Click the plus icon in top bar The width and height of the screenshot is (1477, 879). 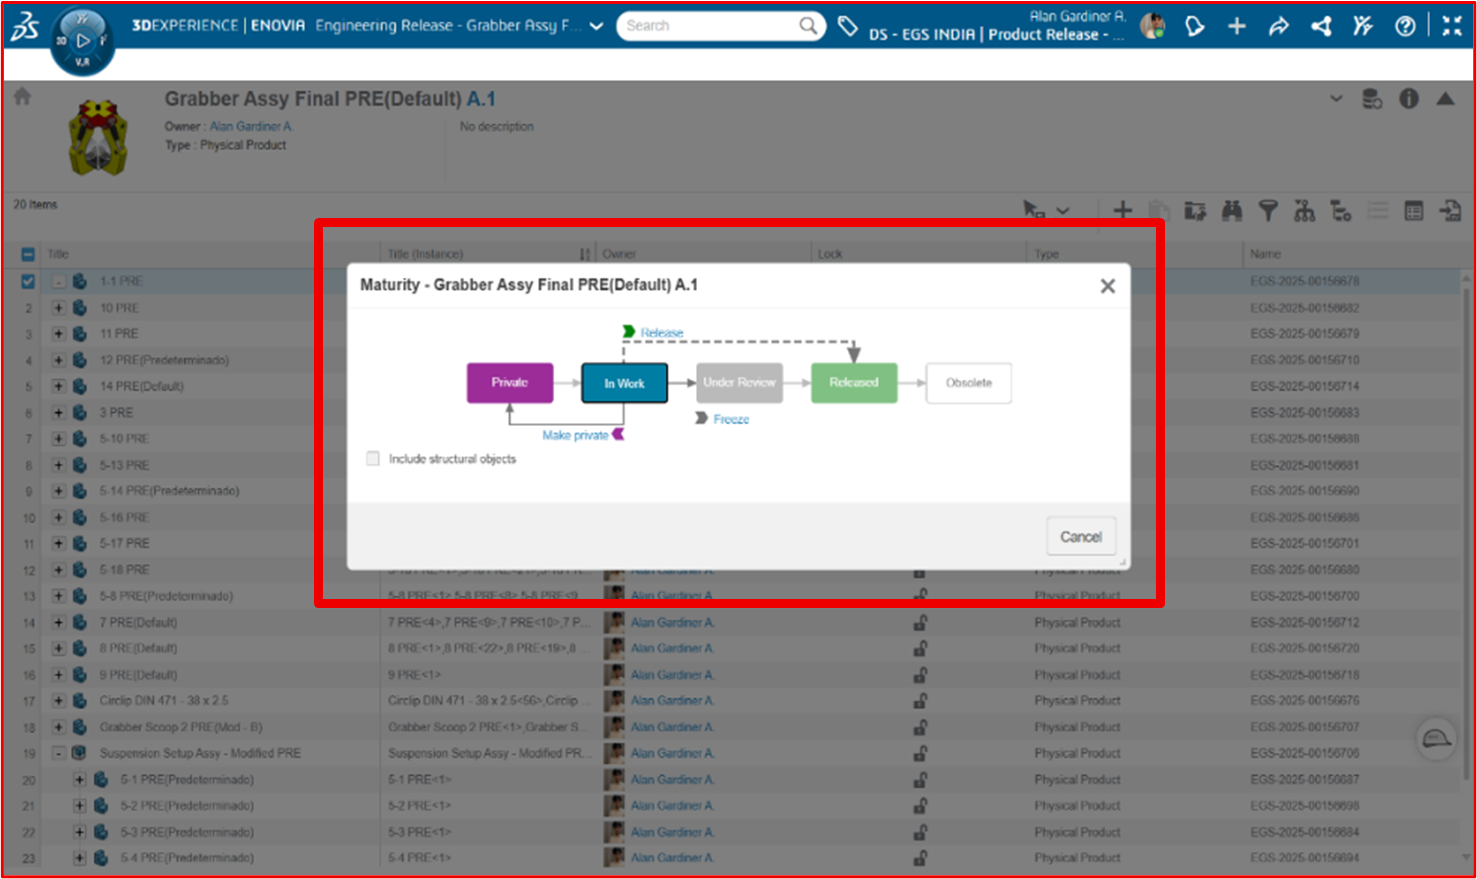click(x=1237, y=26)
